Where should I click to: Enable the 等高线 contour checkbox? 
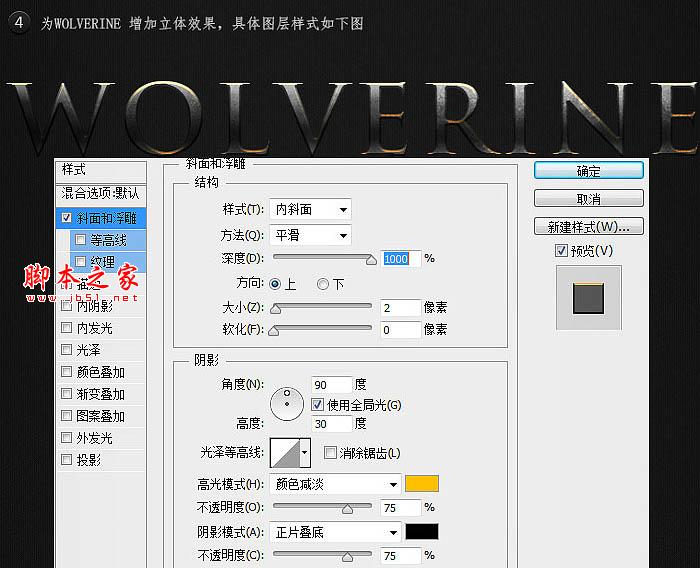click(80, 240)
